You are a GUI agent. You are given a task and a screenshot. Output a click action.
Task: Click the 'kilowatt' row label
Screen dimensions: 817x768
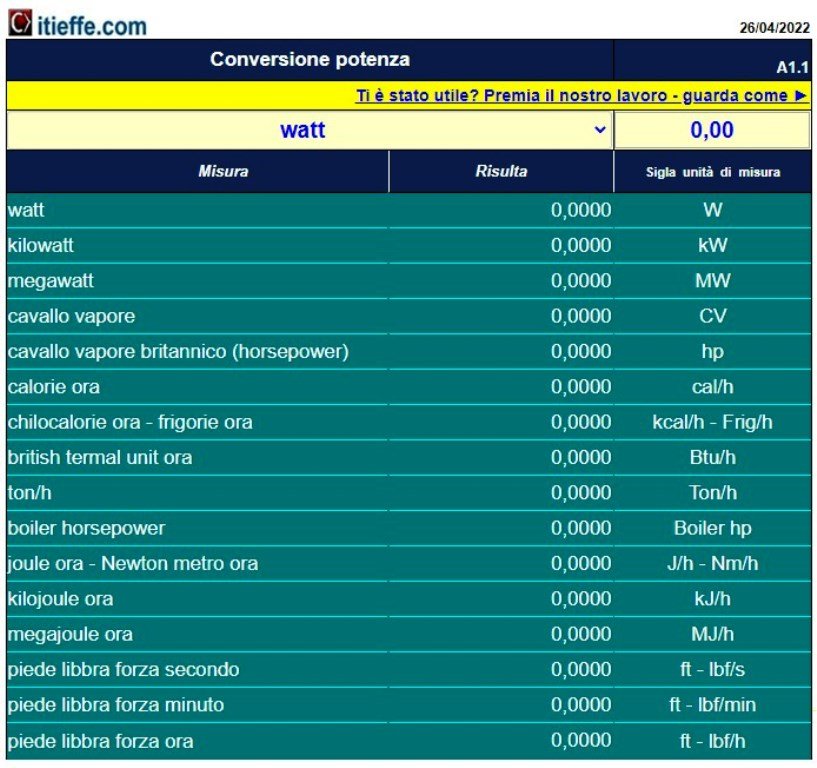(x=41, y=245)
